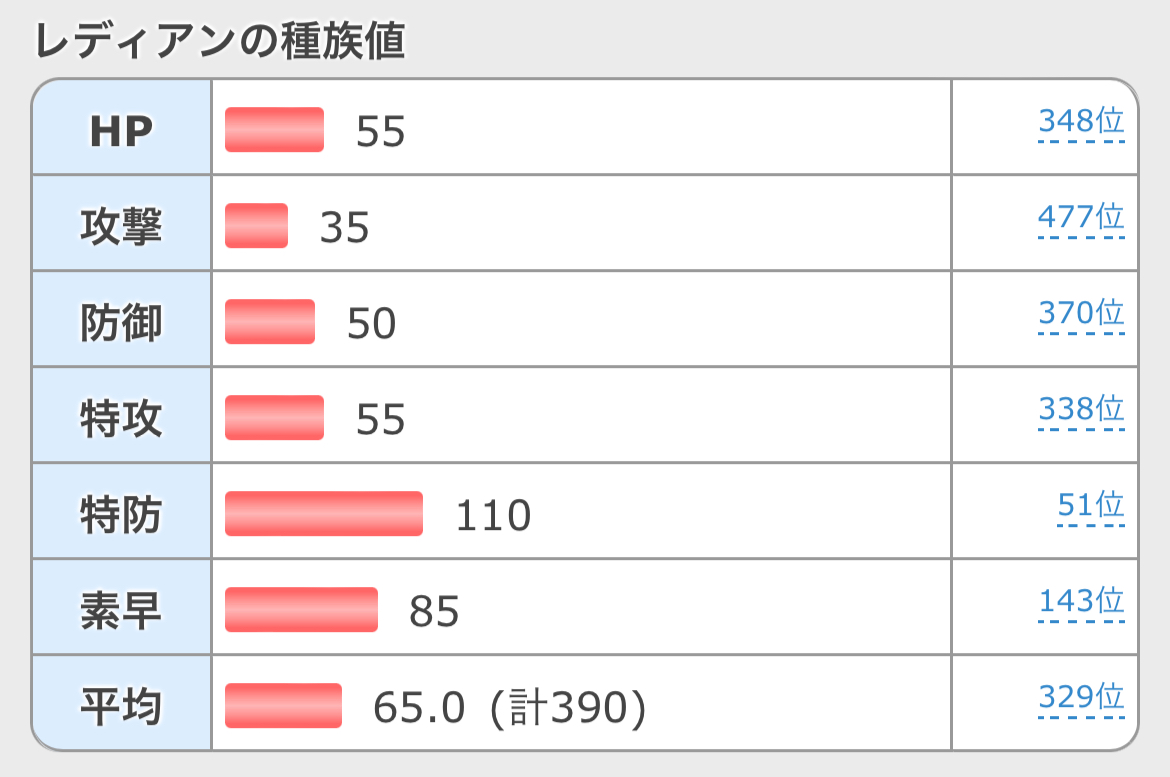Select the red 素早 stat bar
This screenshot has height=777, width=1170.
click(x=301, y=610)
